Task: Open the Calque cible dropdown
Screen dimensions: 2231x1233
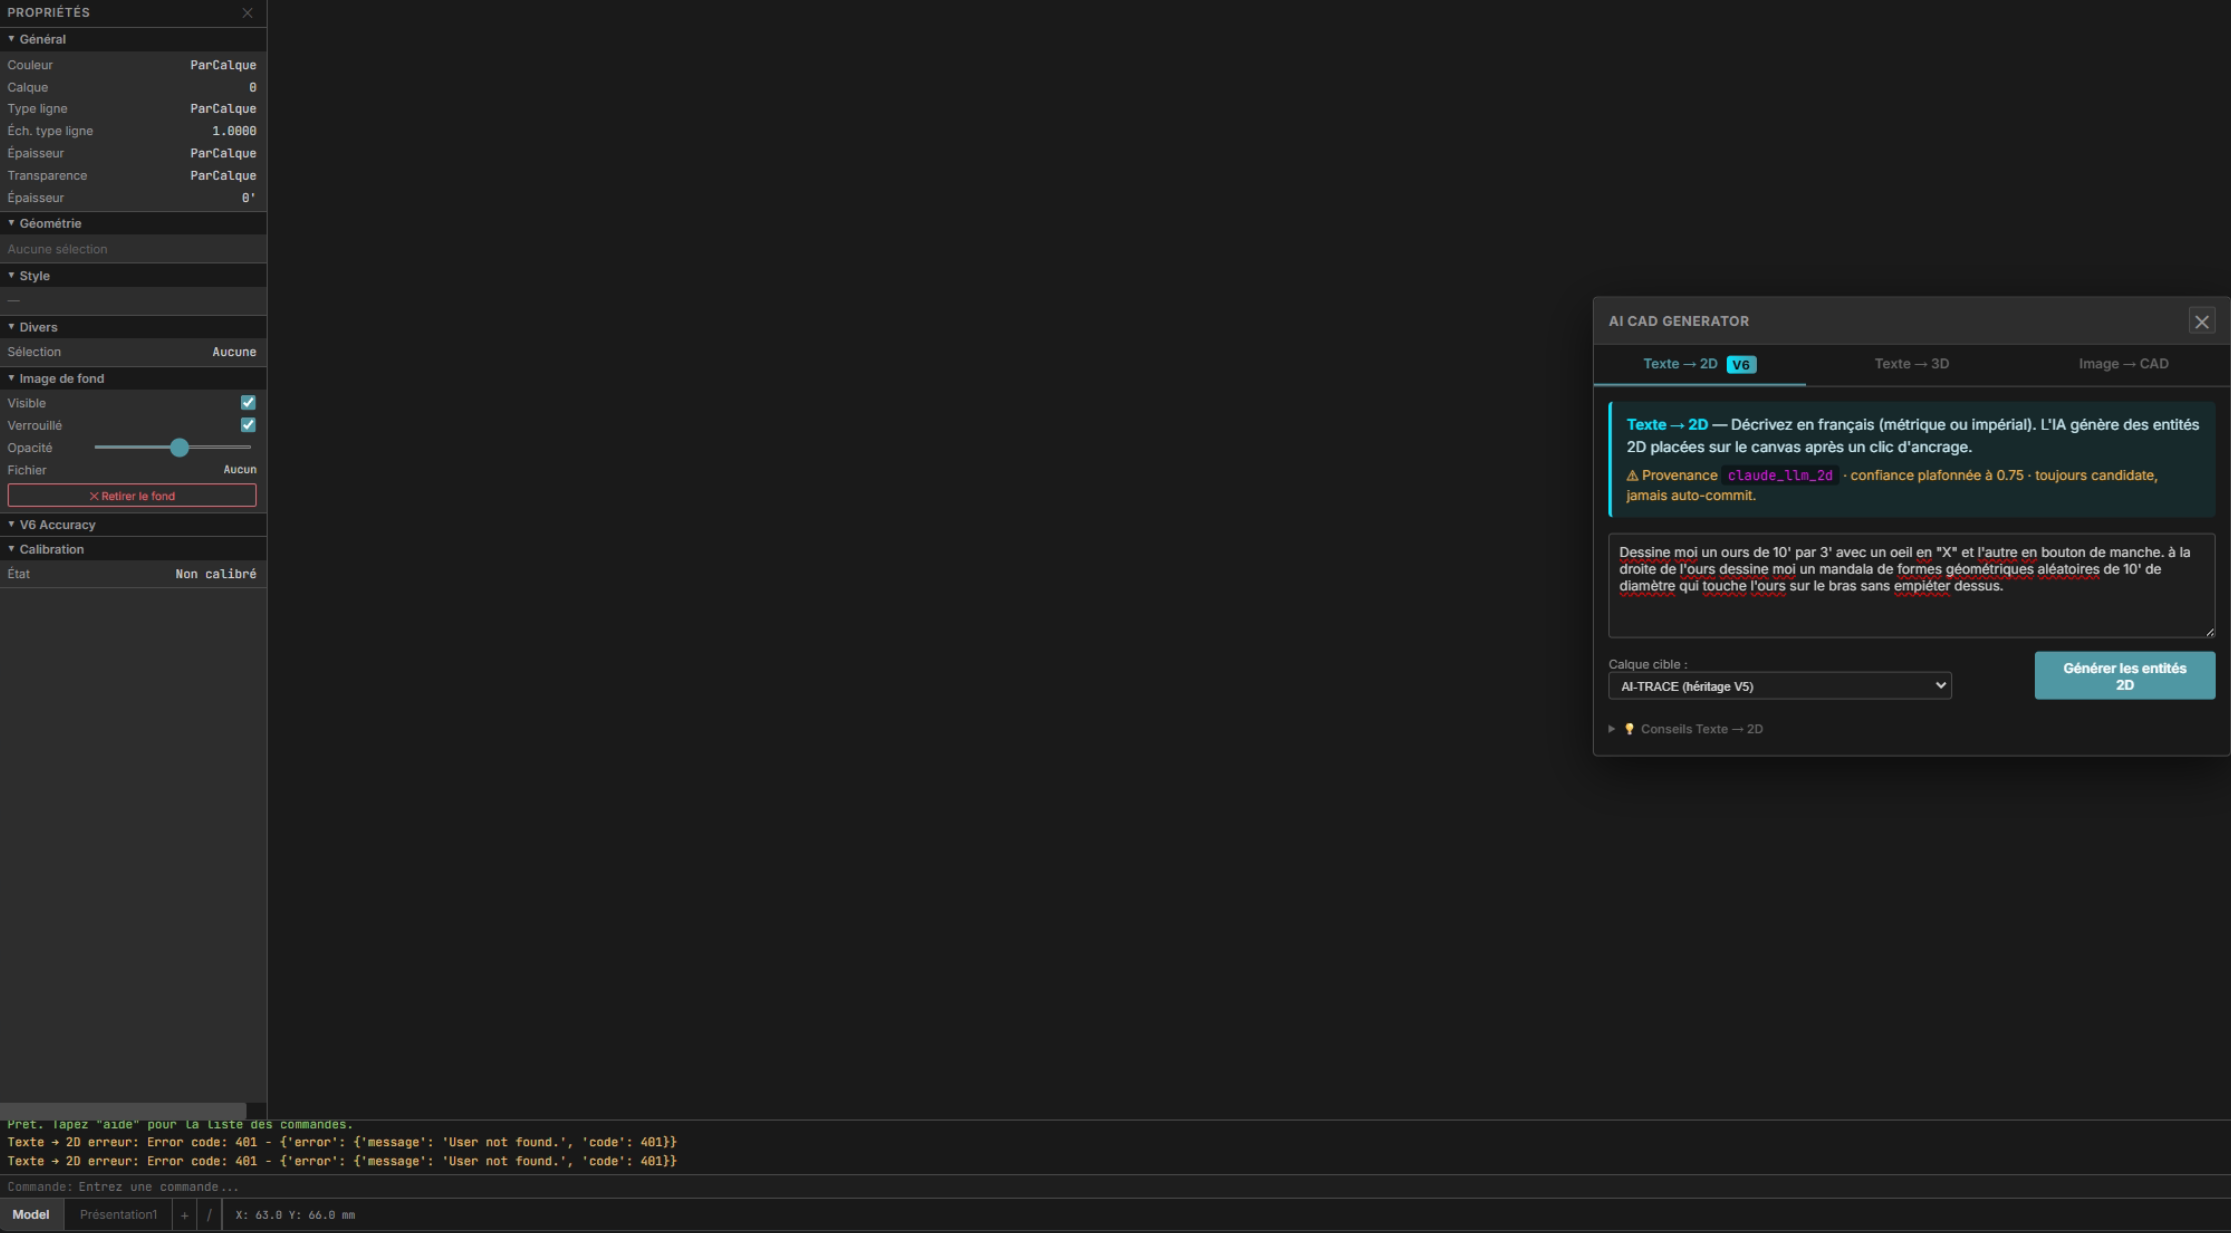Action: click(1779, 686)
